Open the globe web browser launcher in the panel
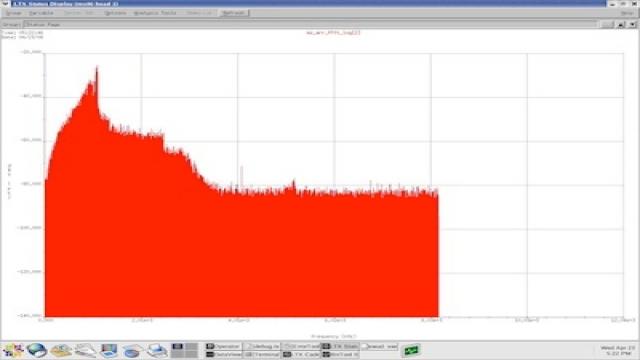 pyautogui.click(x=37, y=350)
